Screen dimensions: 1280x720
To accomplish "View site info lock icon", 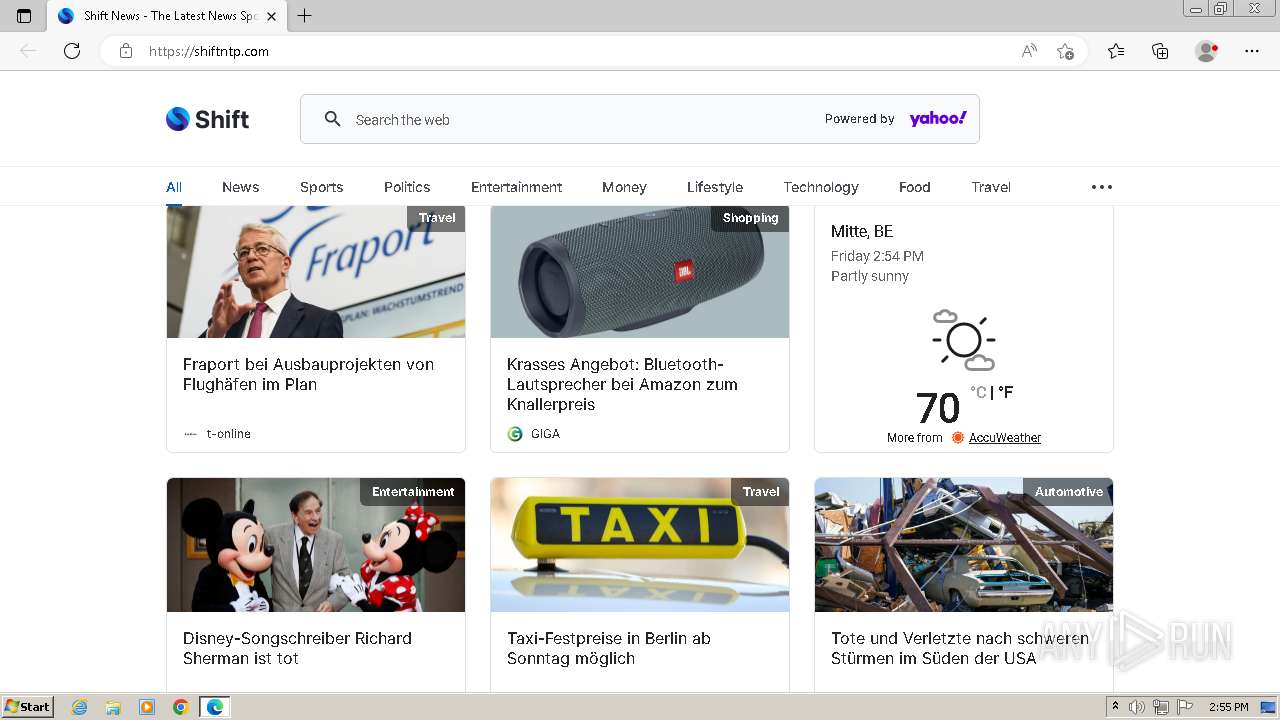I will 126,51.
